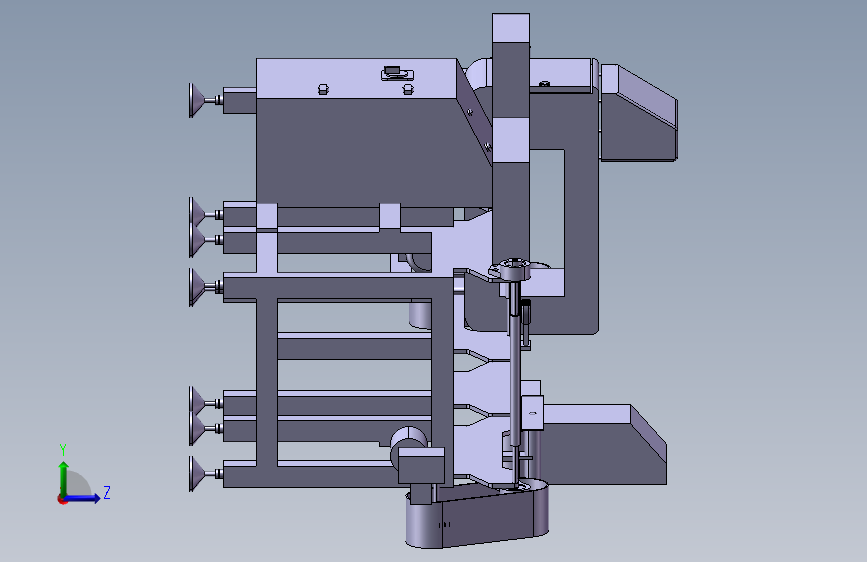
Task: Select the angled block at the lower right
Action: point(603,444)
